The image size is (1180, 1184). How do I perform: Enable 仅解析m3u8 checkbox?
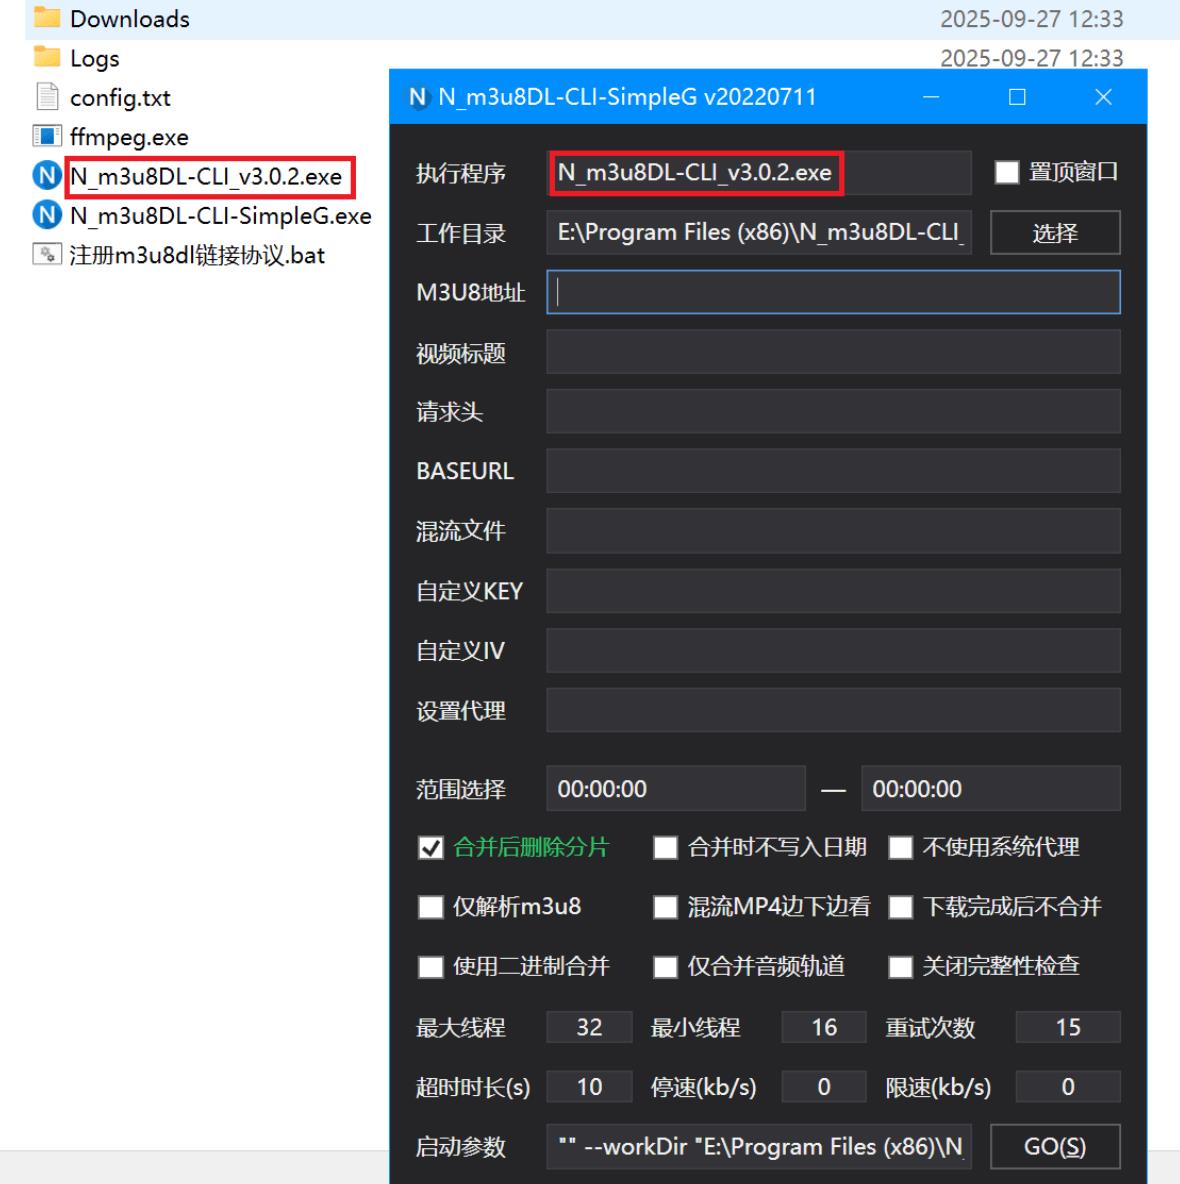click(431, 907)
